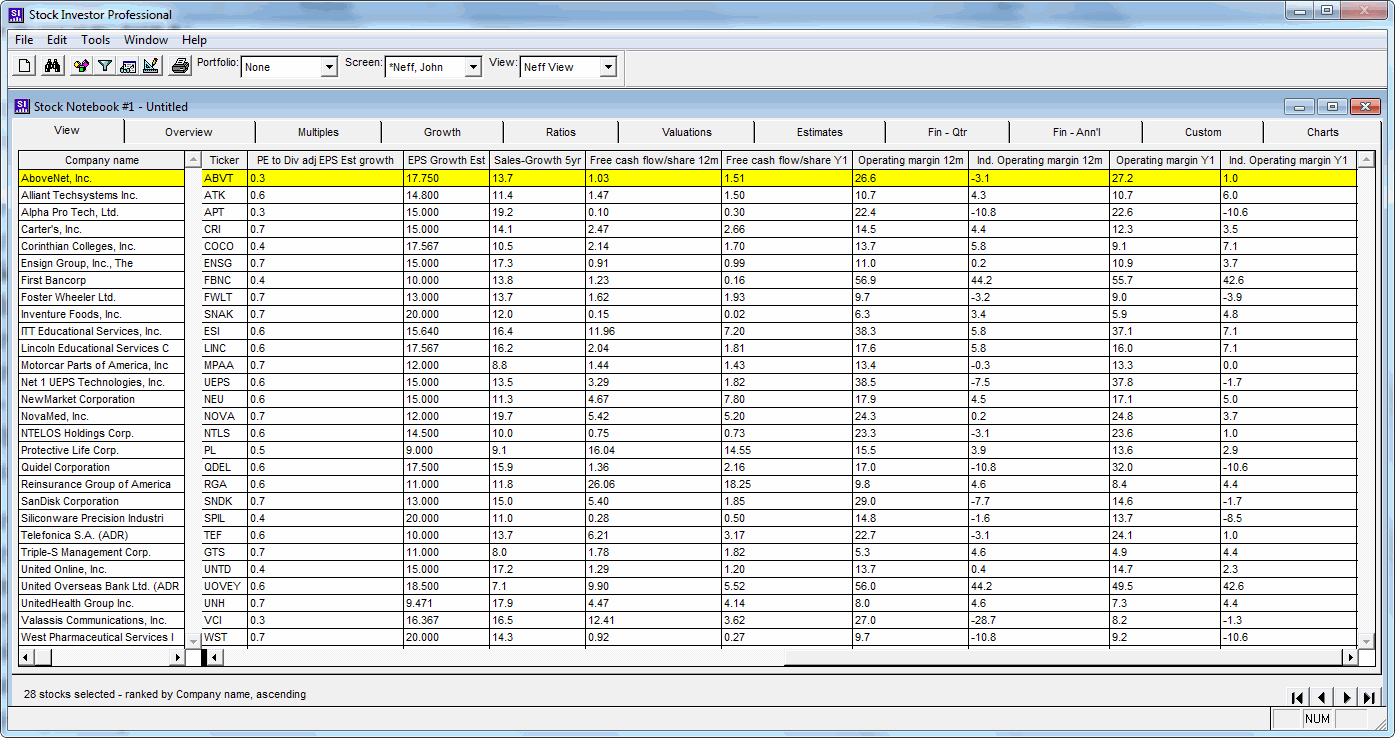Open the Portfolio dropdown
The width and height of the screenshot is (1395, 738).
click(329, 68)
